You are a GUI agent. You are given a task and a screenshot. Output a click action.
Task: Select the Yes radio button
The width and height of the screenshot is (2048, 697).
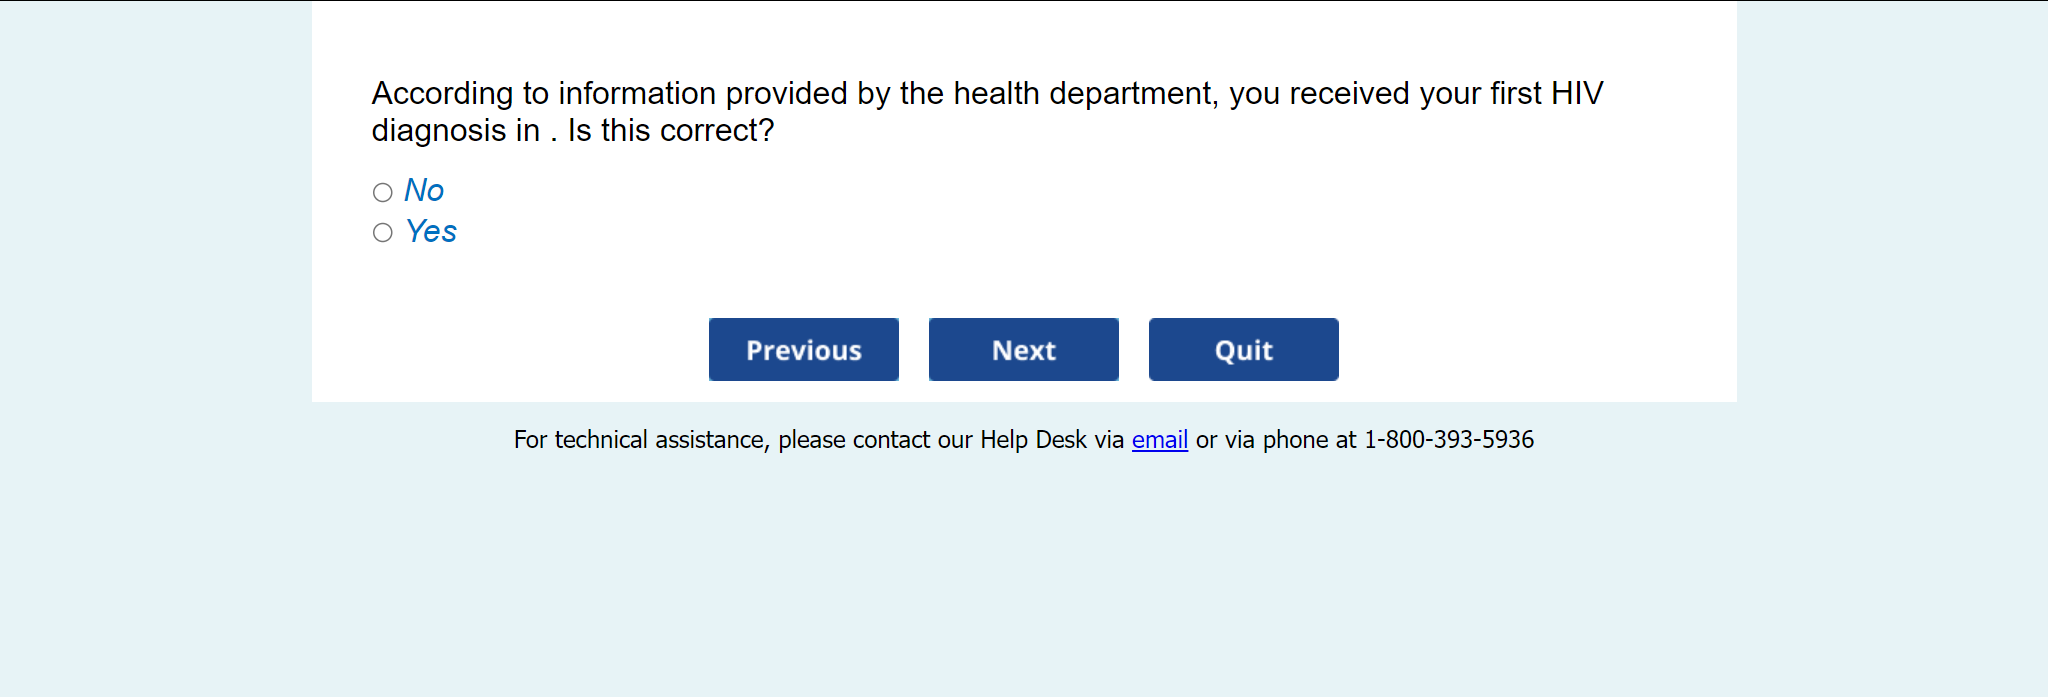(x=382, y=233)
